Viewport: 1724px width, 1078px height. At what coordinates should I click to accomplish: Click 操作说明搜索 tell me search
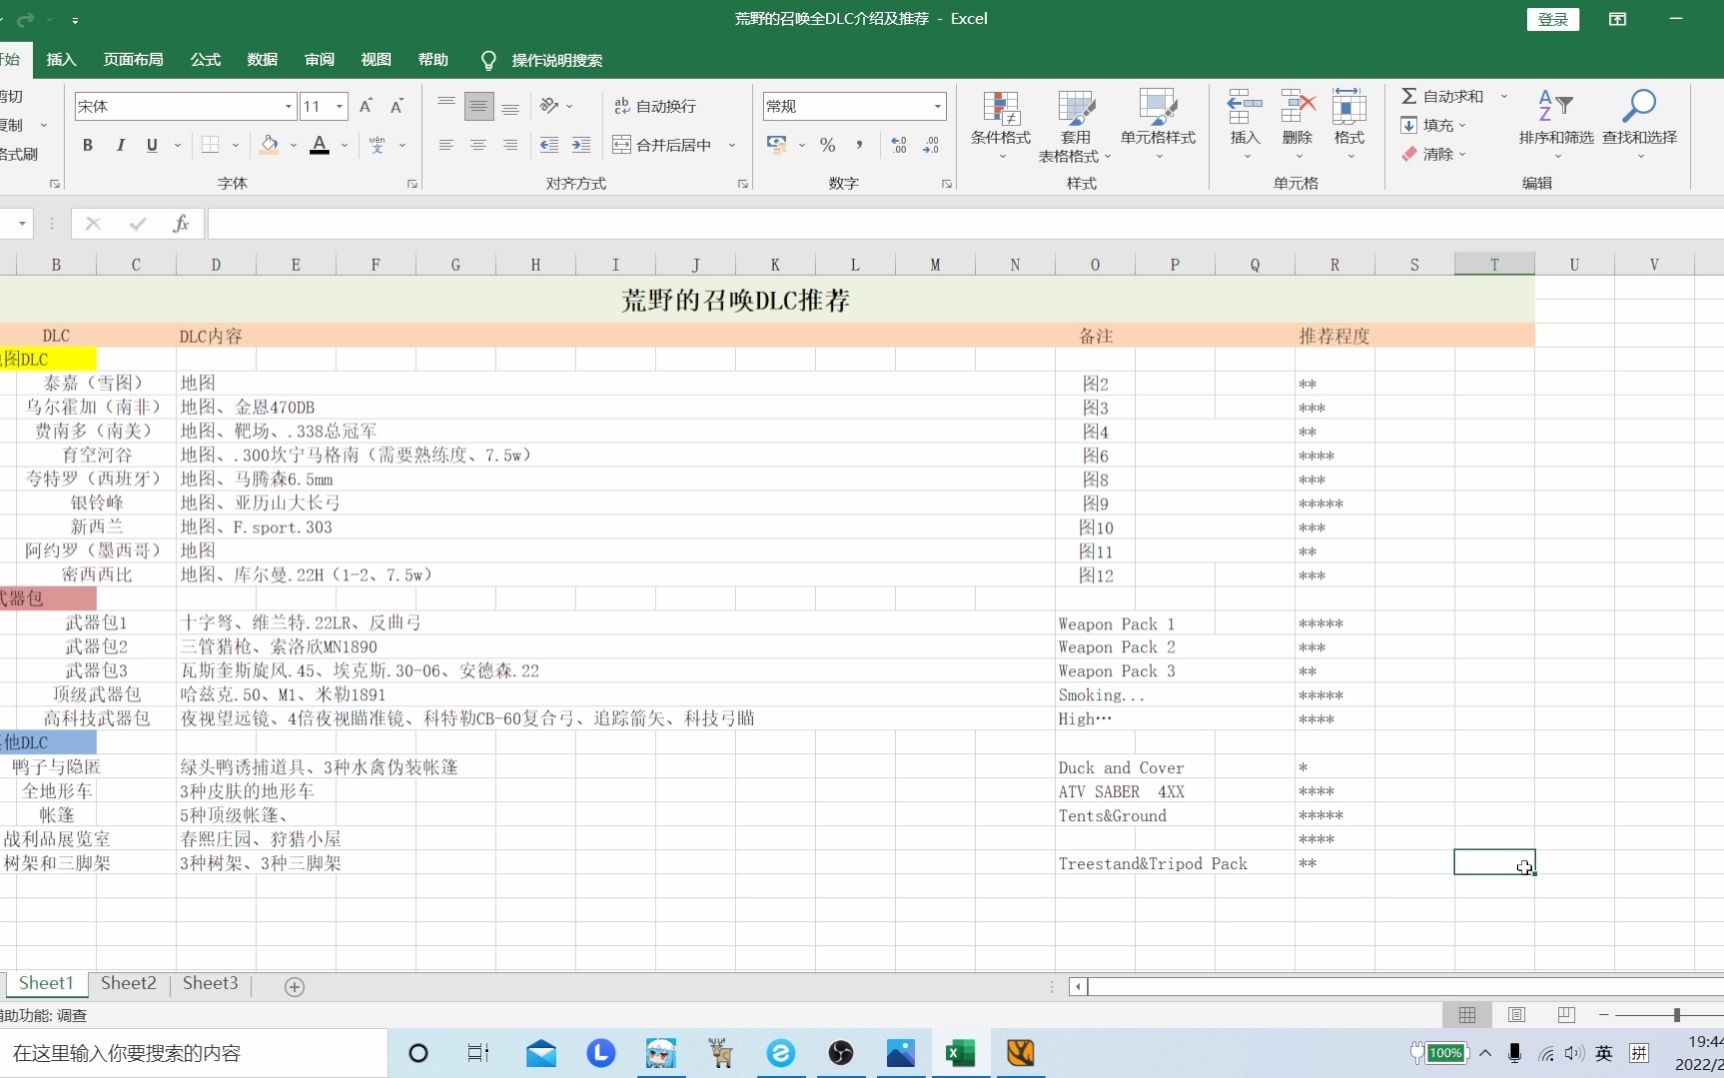click(556, 60)
